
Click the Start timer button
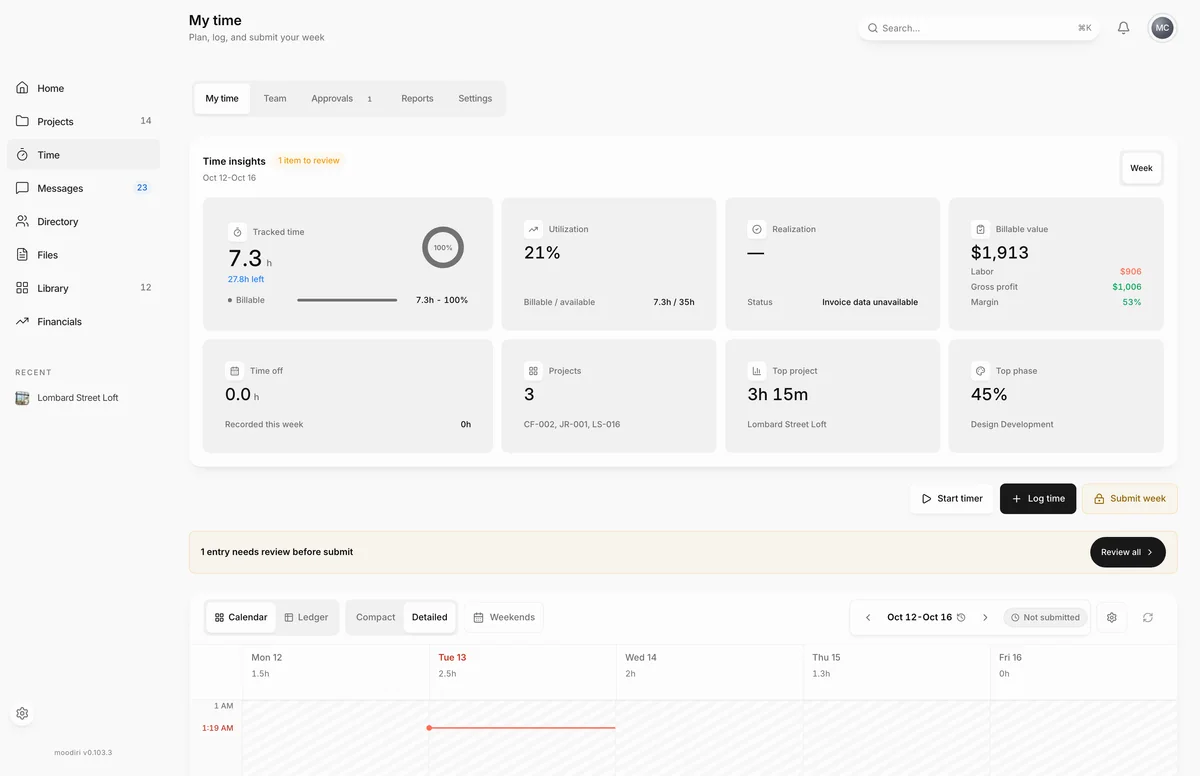(951, 499)
